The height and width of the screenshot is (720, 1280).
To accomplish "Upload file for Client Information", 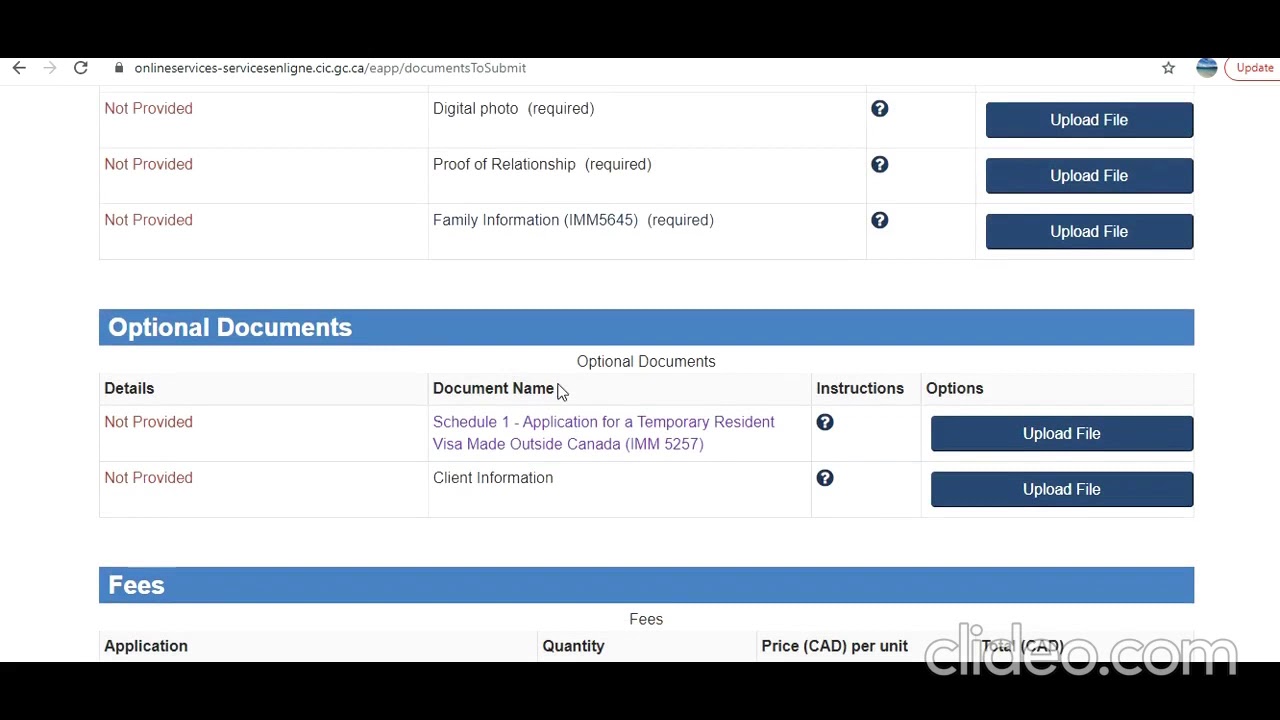I will (x=1061, y=490).
